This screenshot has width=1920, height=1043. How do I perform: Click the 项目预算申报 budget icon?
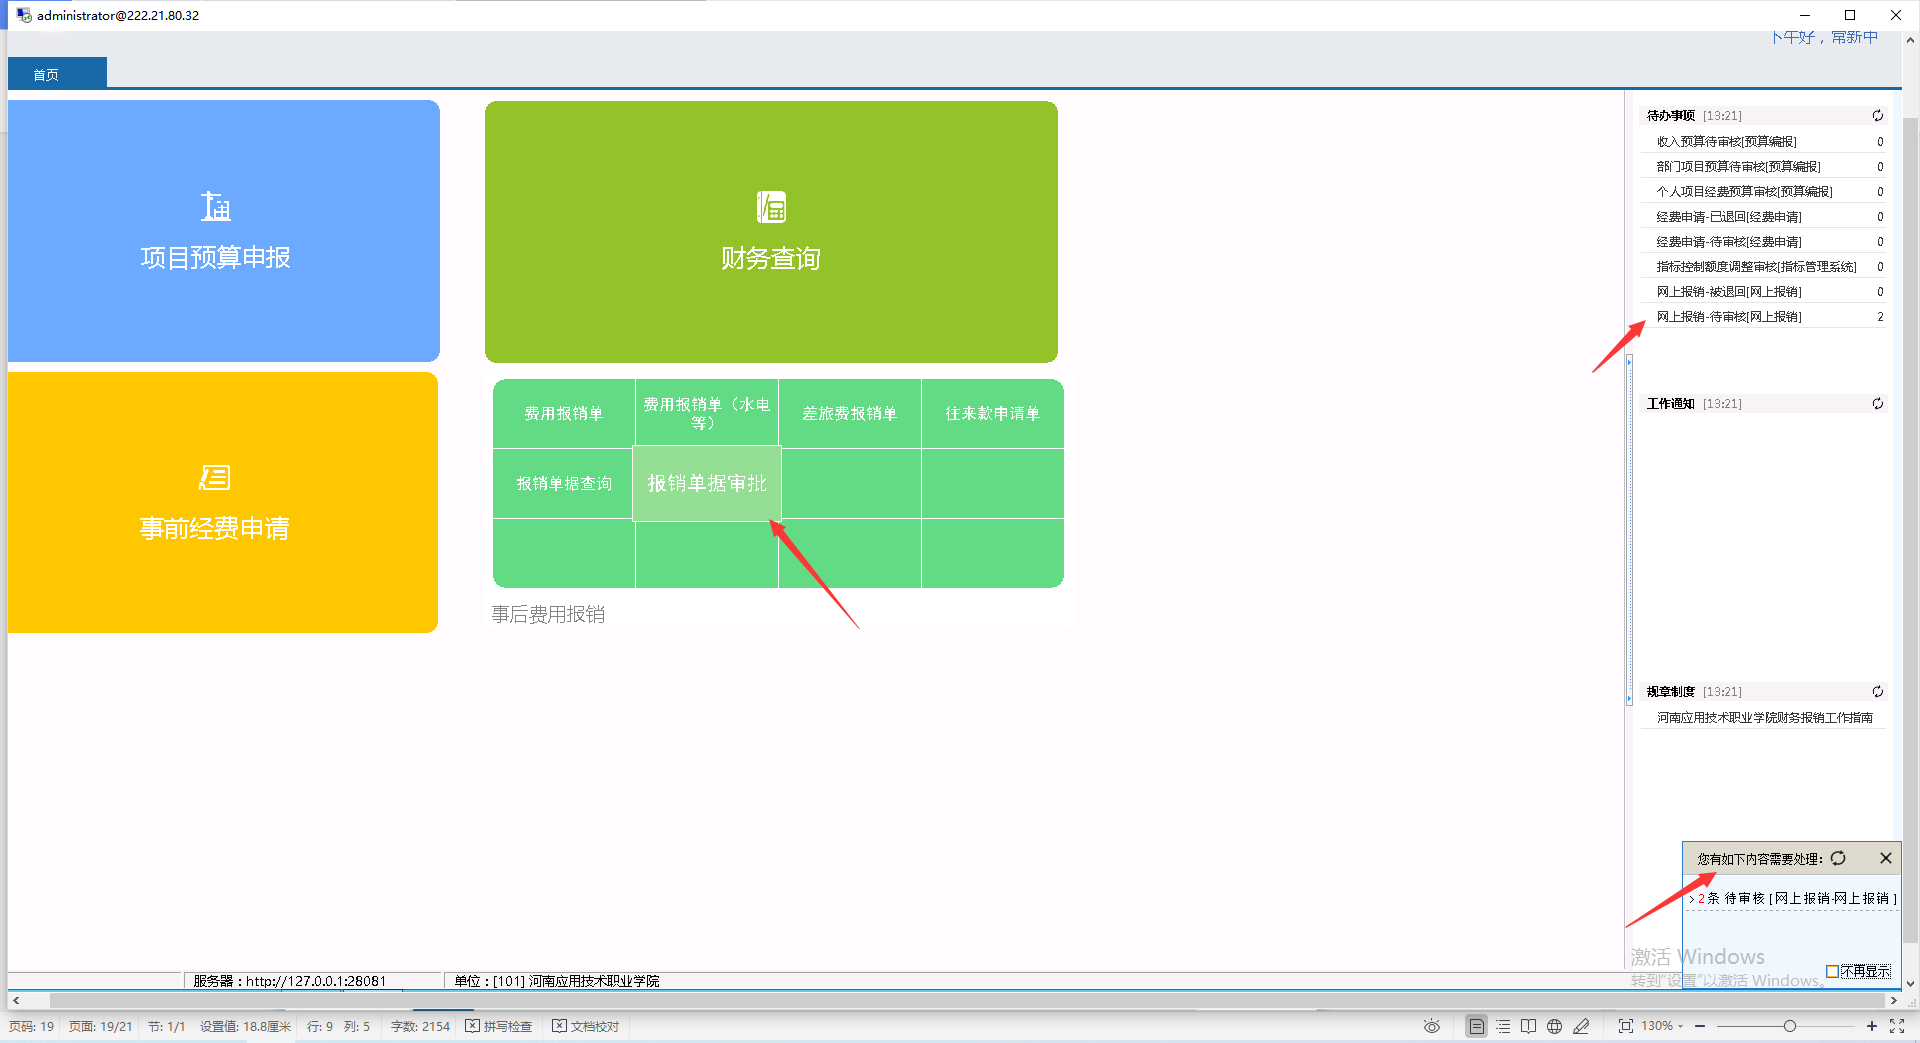coord(215,206)
